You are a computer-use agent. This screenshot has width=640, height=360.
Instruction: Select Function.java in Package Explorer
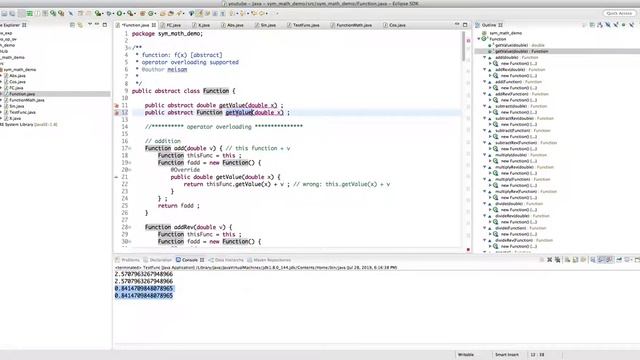[22, 94]
